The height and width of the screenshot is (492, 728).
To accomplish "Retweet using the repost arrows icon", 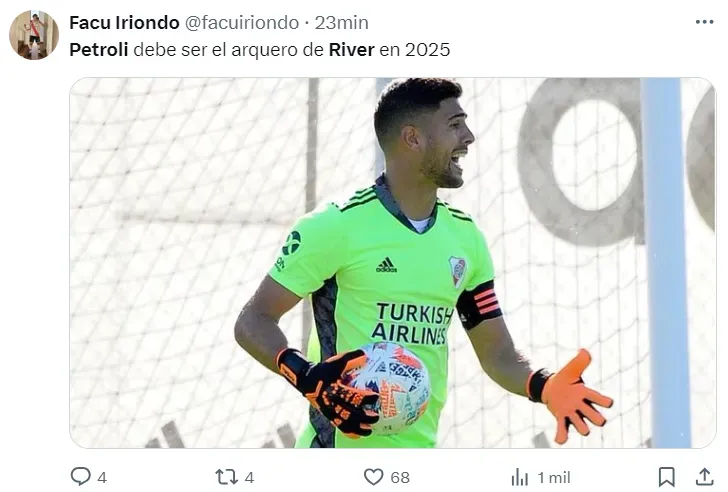I will click(227, 477).
